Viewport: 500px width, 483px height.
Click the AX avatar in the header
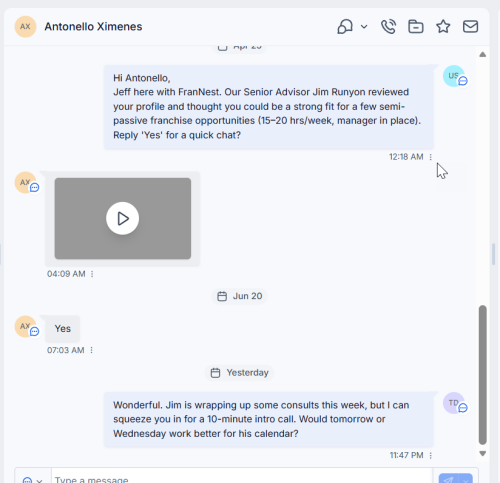pyautogui.click(x=25, y=27)
